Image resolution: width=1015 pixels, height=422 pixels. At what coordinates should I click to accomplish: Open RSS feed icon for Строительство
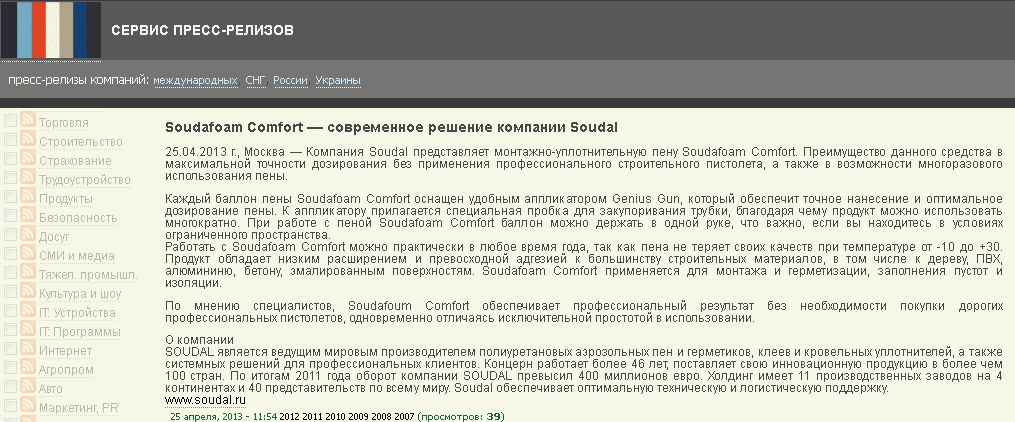point(28,139)
